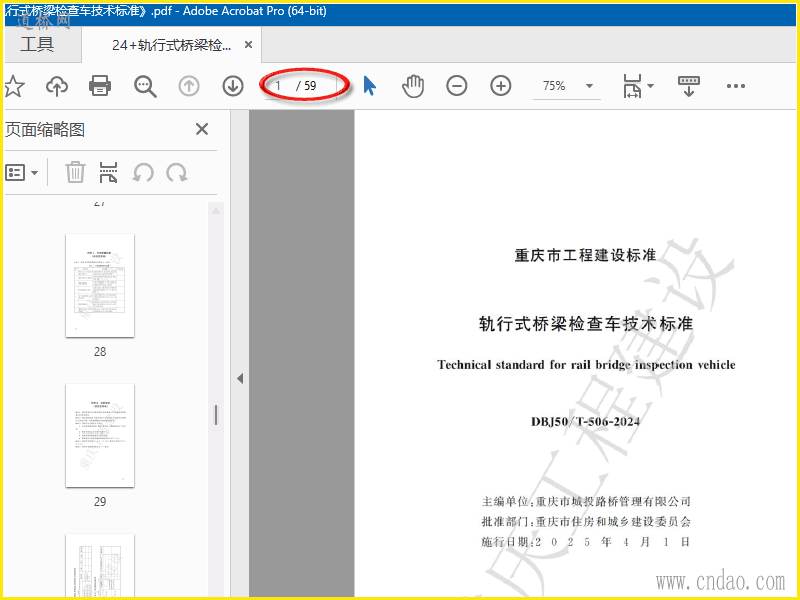
Task: Close the 页面缩略图 panel
Action: [202, 129]
